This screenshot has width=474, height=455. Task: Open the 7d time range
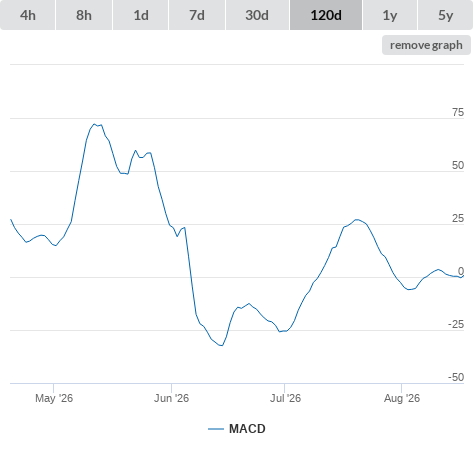click(197, 15)
